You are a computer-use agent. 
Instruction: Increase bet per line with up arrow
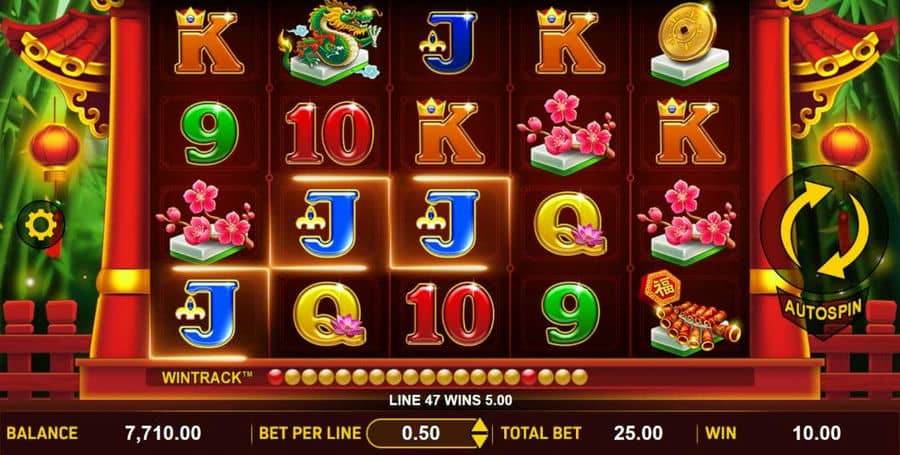pyautogui.click(x=479, y=426)
